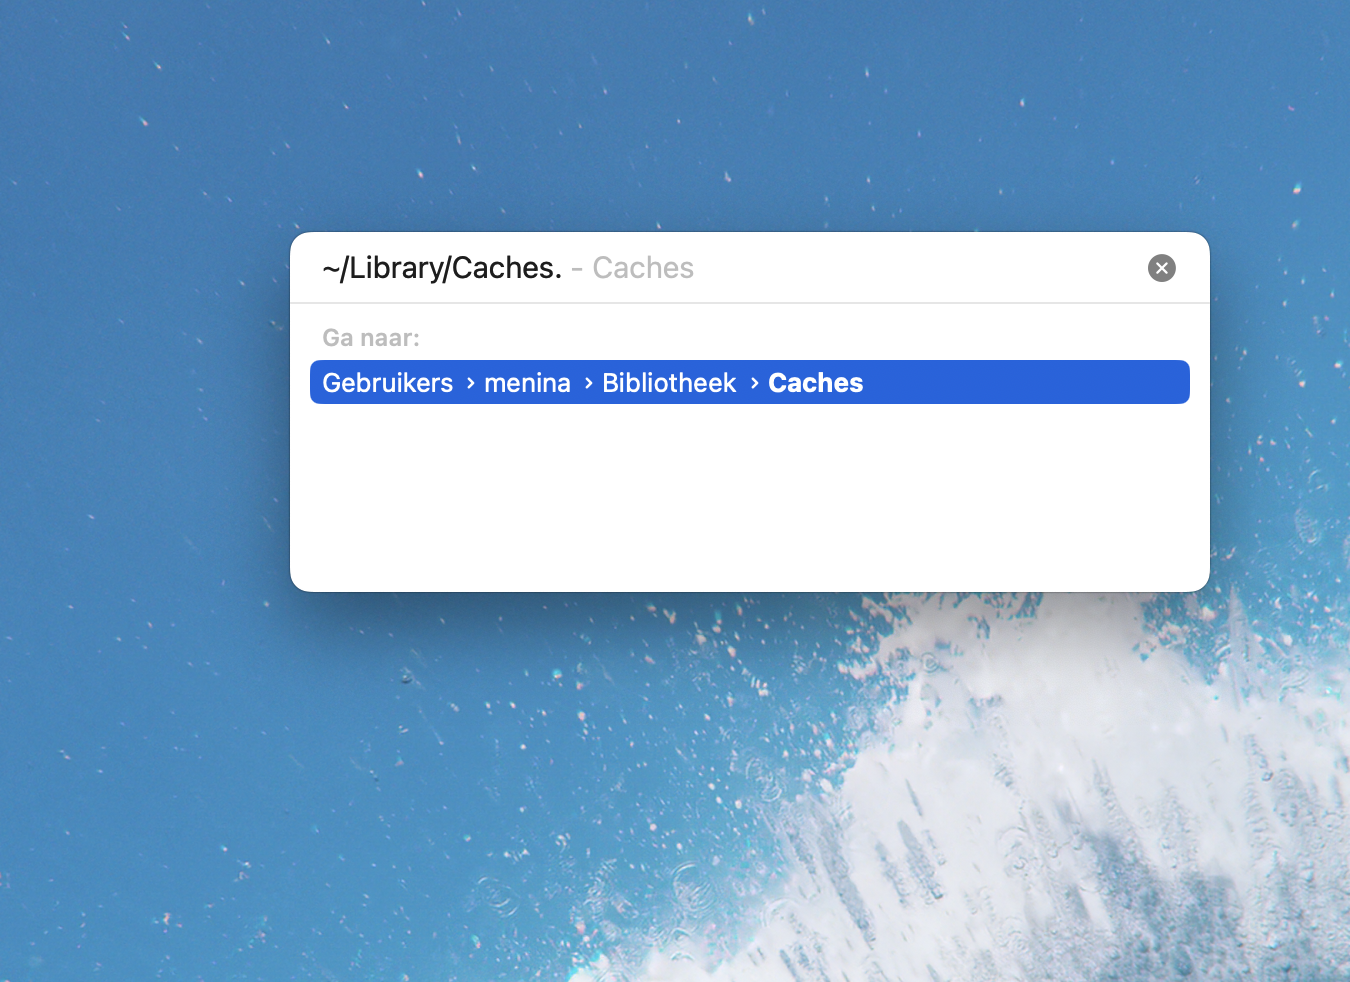The height and width of the screenshot is (982, 1350).
Task: Open the bold Caches folder destination
Action: pyautogui.click(x=815, y=383)
